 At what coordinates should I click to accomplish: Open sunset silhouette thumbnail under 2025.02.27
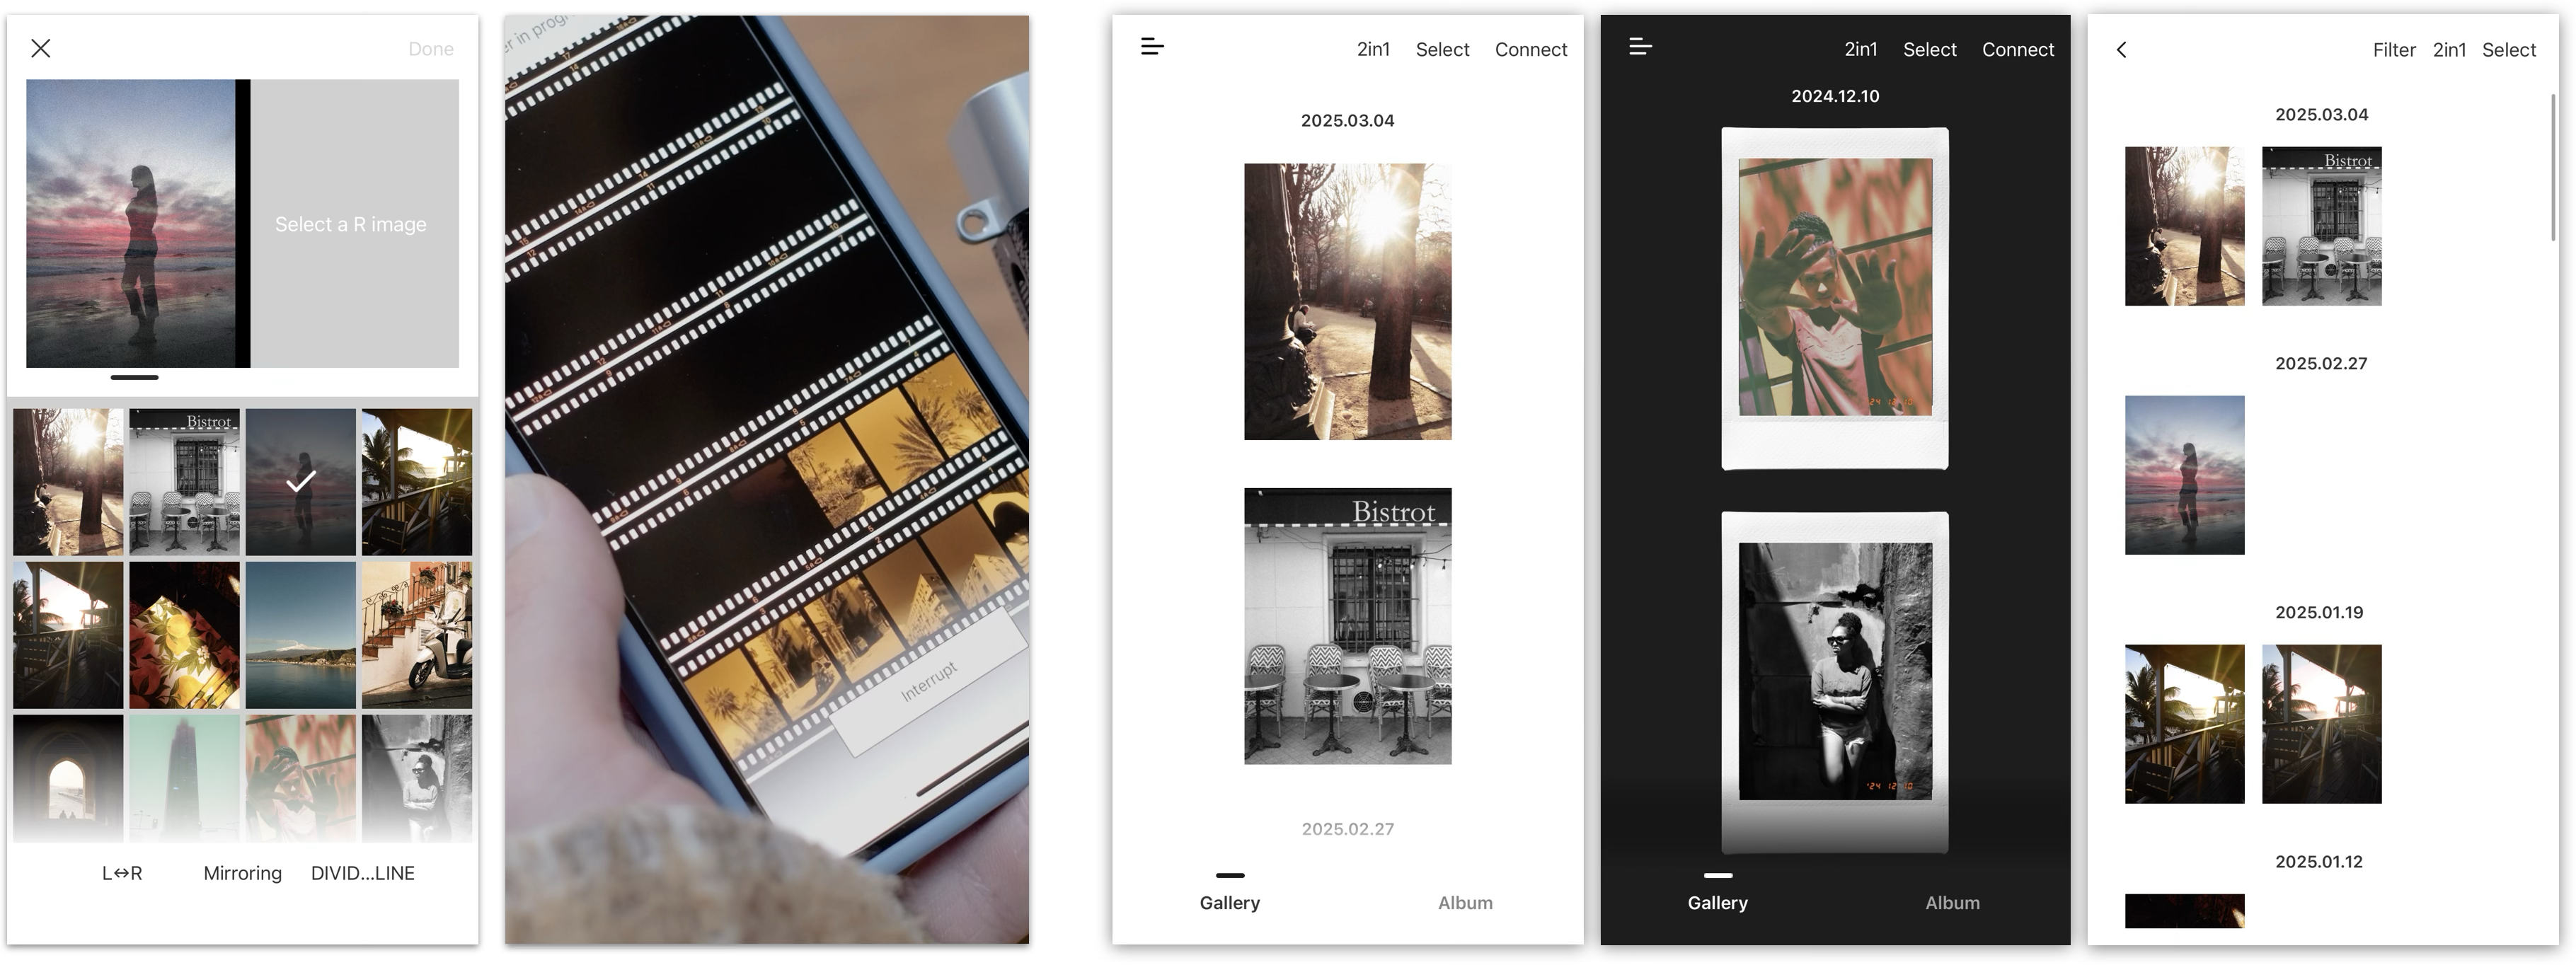[2185, 475]
